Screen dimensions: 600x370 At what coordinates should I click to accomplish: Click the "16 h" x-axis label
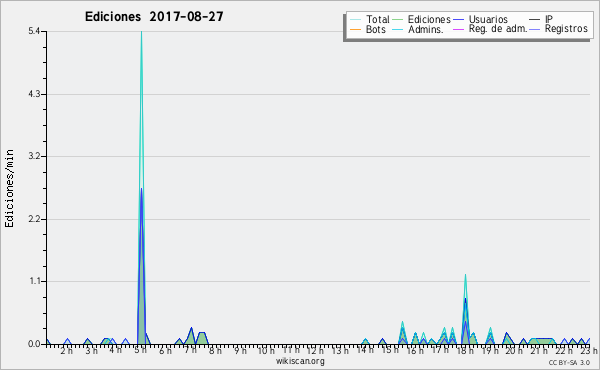pyautogui.click(x=415, y=351)
